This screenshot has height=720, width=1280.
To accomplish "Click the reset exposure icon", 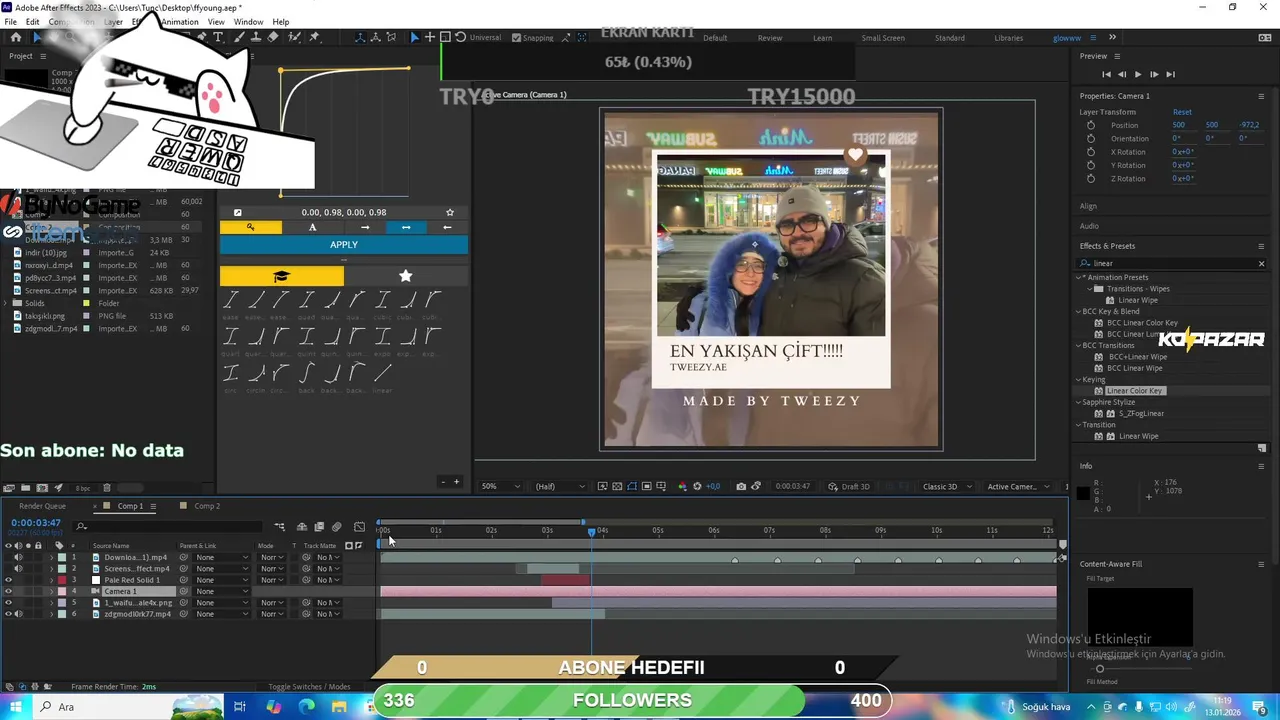I will pyautogui.click(x=697, y=486).
